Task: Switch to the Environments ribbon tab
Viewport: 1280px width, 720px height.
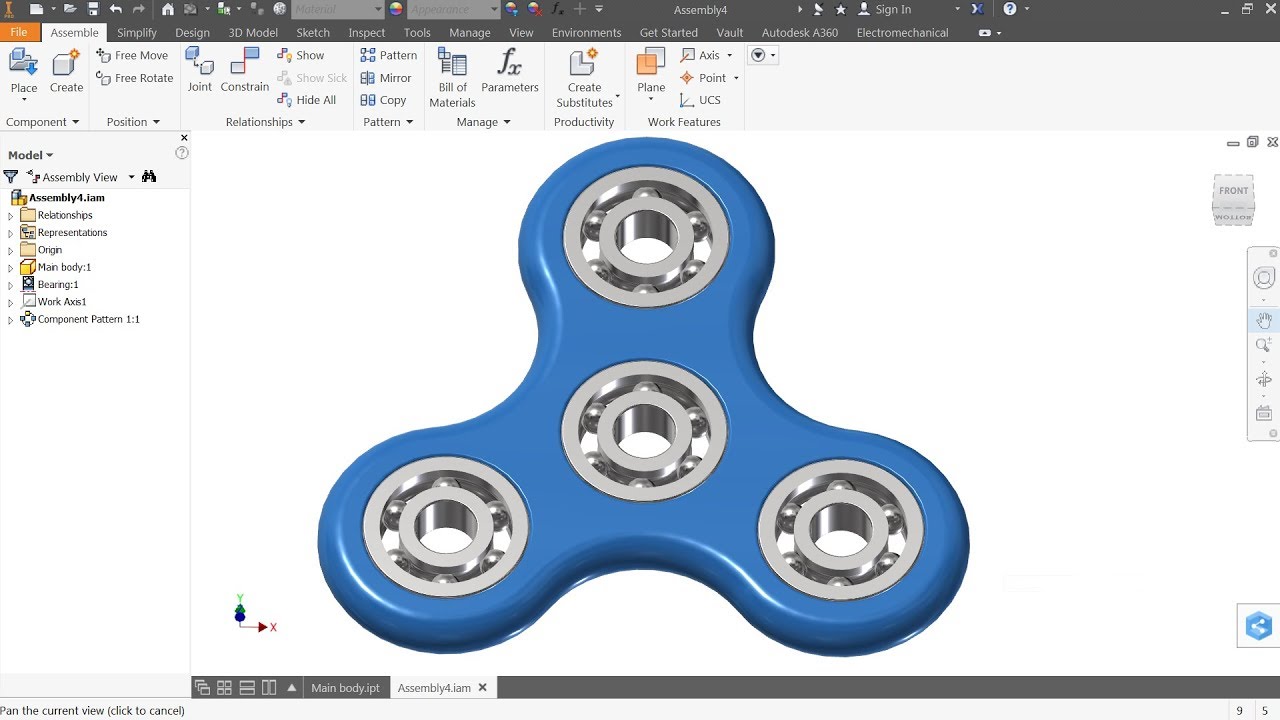Action: click(586, 32)
